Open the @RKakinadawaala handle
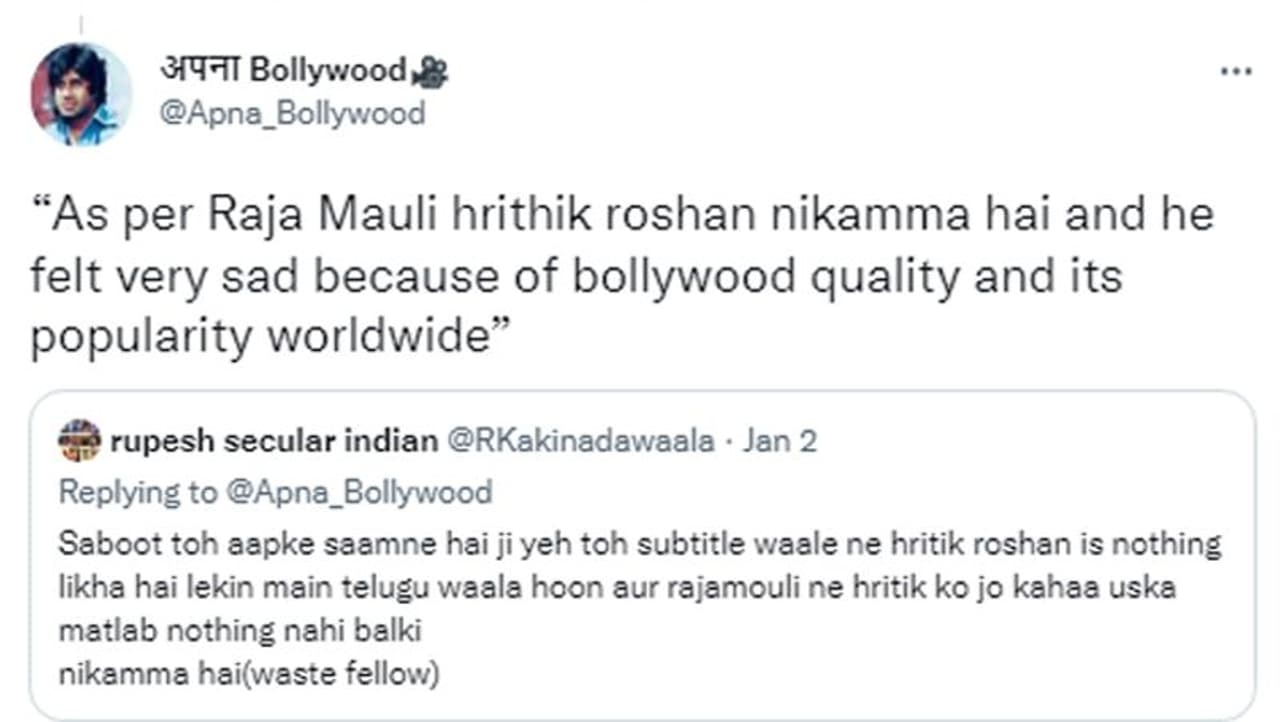 580,441
